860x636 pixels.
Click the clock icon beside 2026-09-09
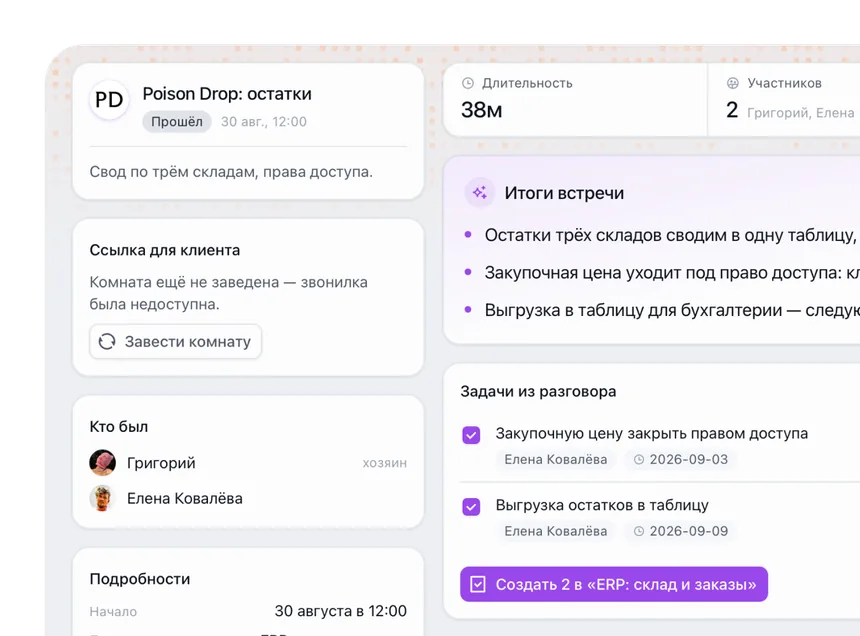point(639,531)
